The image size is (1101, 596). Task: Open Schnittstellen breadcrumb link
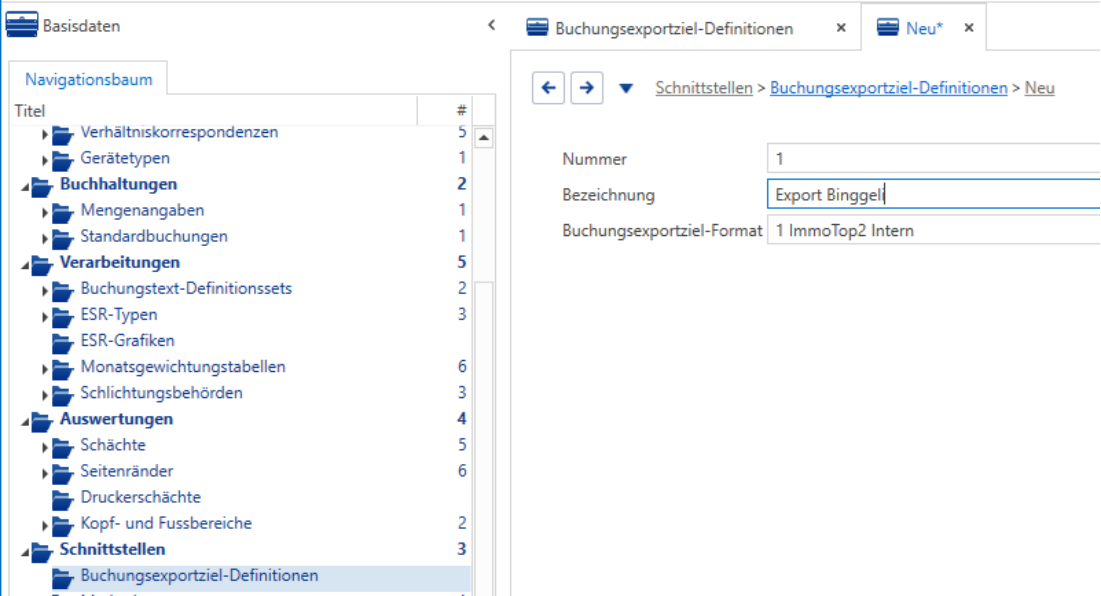tap(704, 88)
